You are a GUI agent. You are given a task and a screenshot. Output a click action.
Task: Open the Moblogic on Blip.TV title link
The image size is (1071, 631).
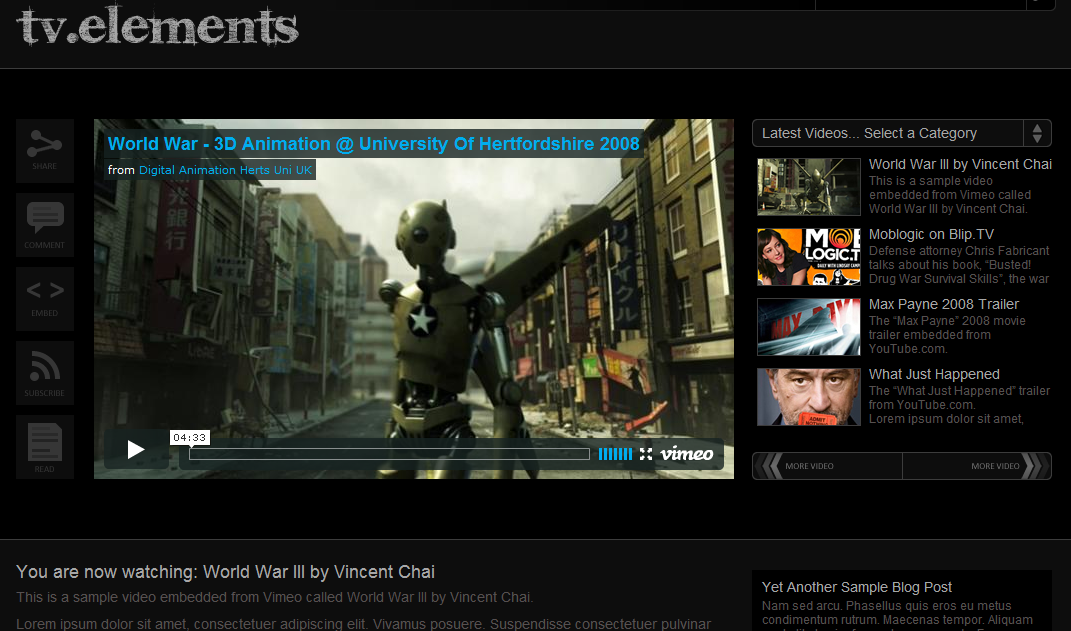pos(931,234)
